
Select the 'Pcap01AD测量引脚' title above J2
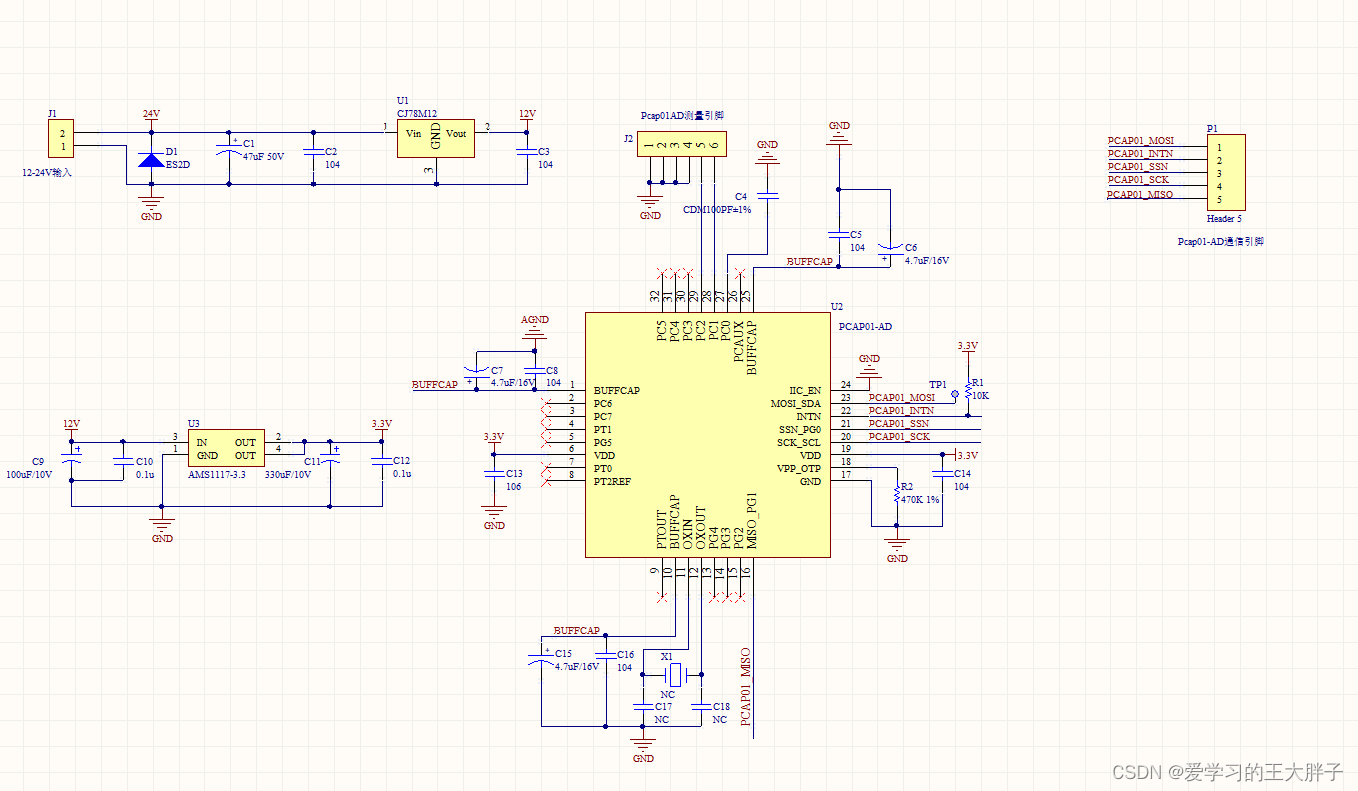coord(681,116)
